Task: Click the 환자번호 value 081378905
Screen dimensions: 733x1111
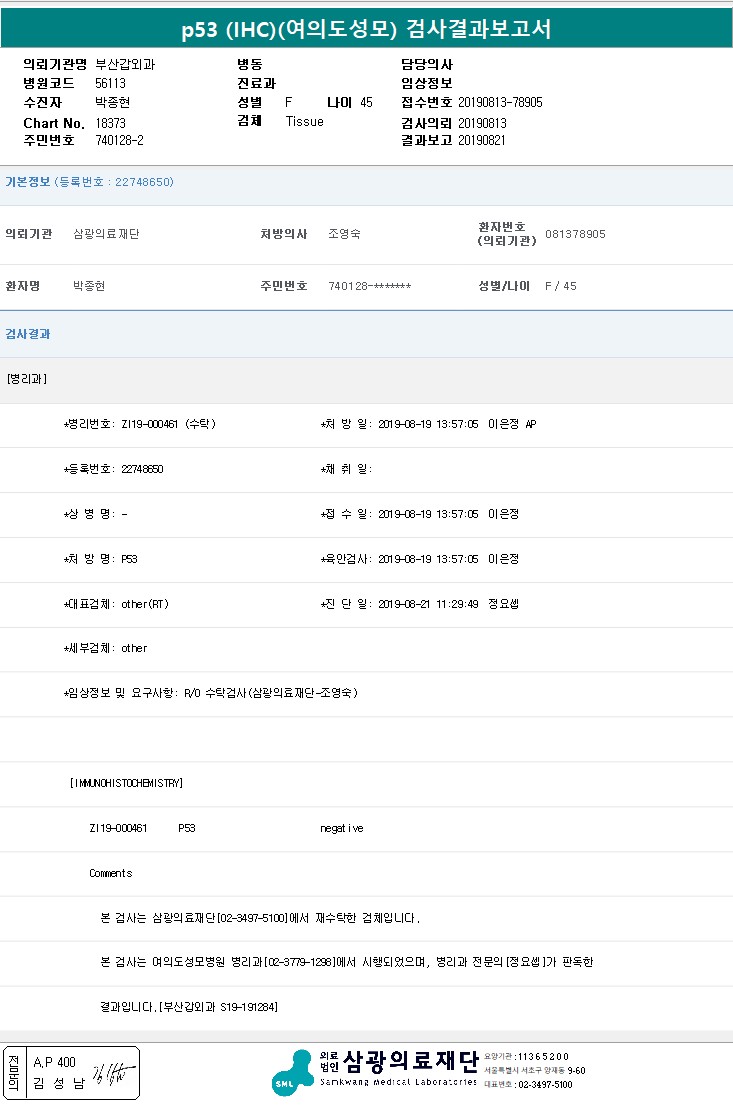Action: (x=575, y=234)
